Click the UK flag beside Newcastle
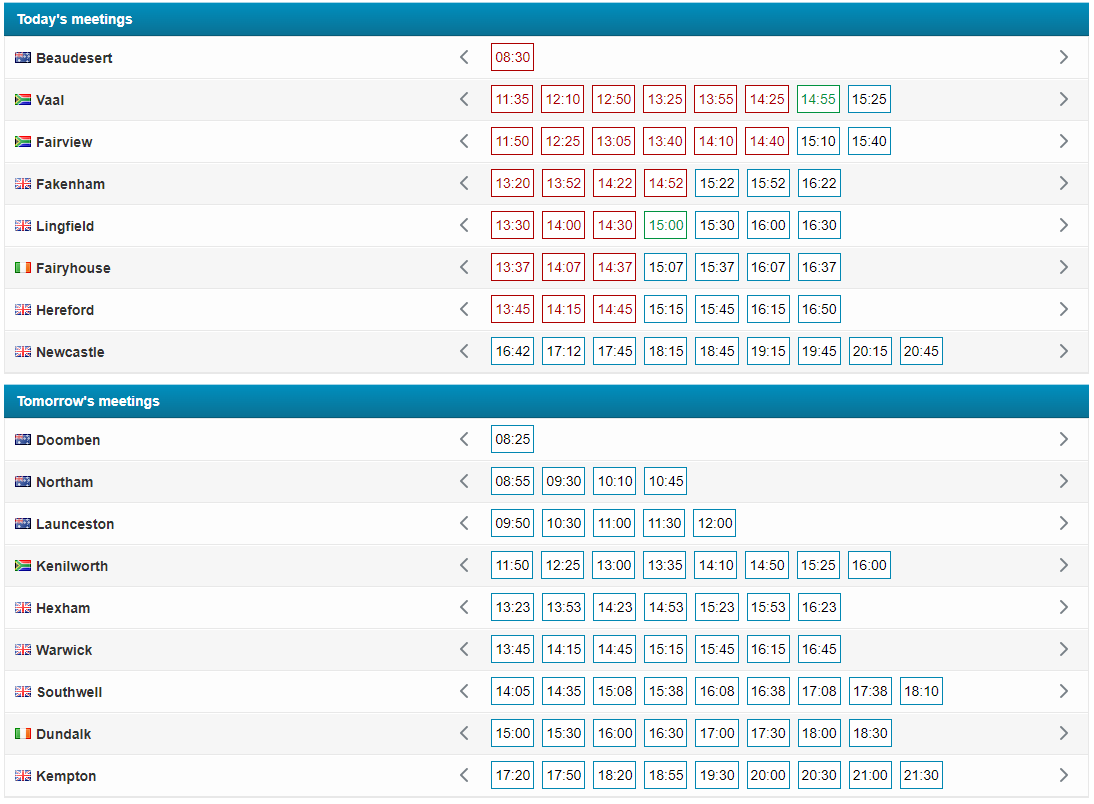Screen dimensions: 1094x804 23,351
